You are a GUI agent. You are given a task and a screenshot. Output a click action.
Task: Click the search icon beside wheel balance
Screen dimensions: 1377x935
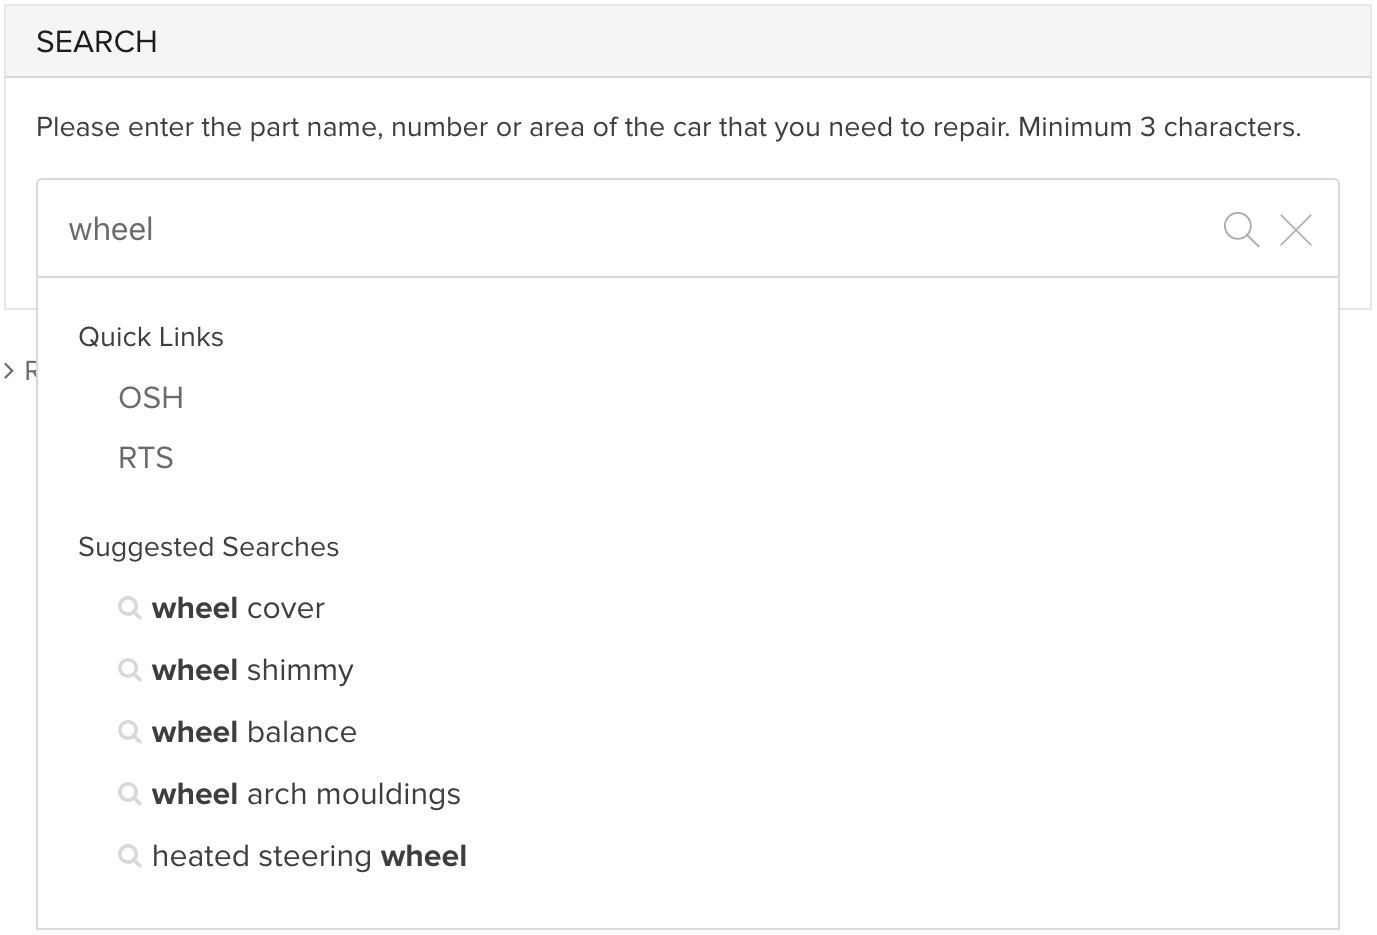pos(129,732)
